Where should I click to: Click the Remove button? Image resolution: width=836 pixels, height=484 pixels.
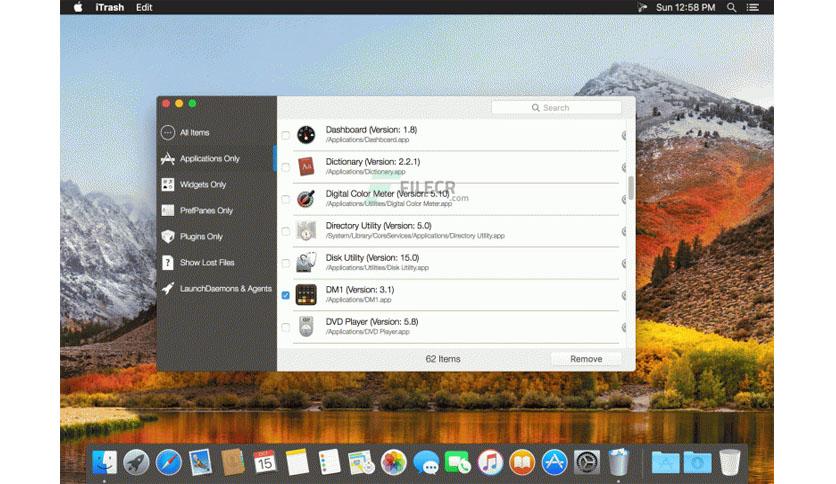(x=586, y=359)
